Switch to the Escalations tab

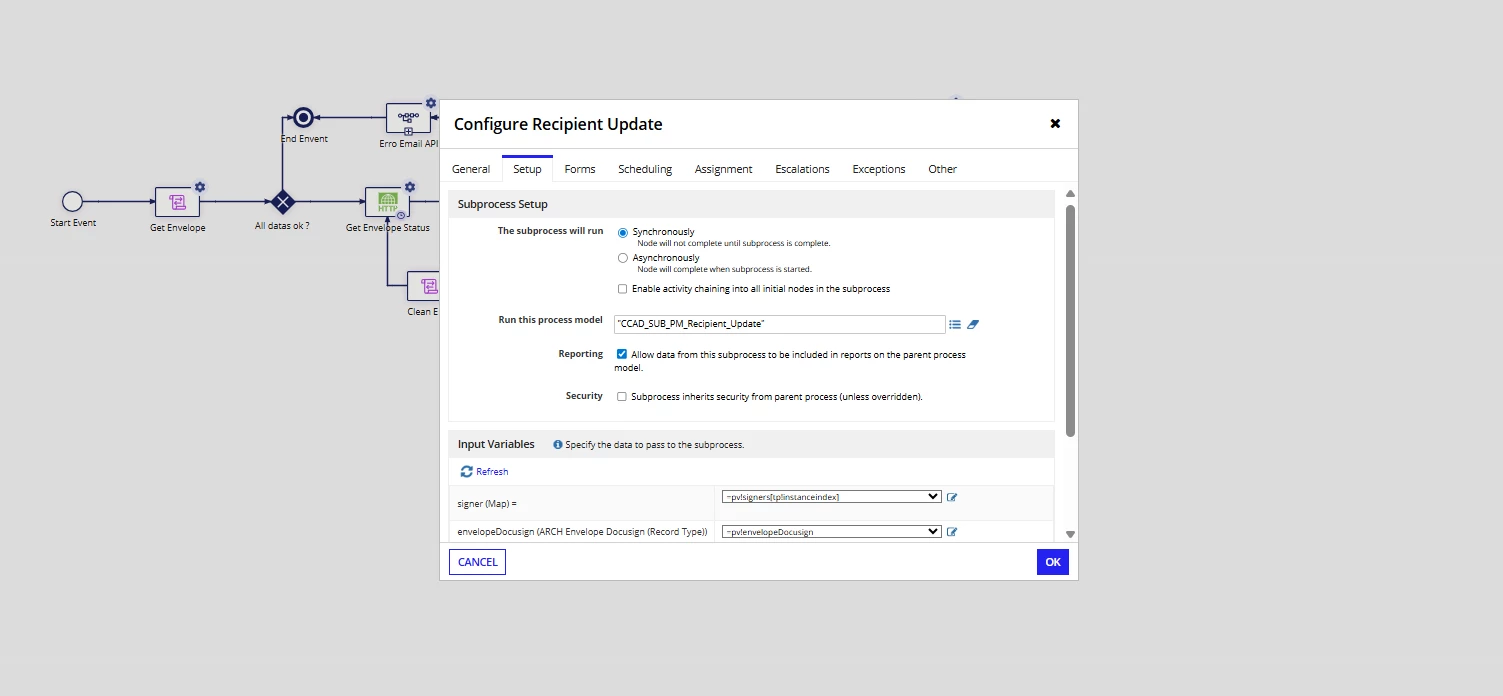click(802, 169)
